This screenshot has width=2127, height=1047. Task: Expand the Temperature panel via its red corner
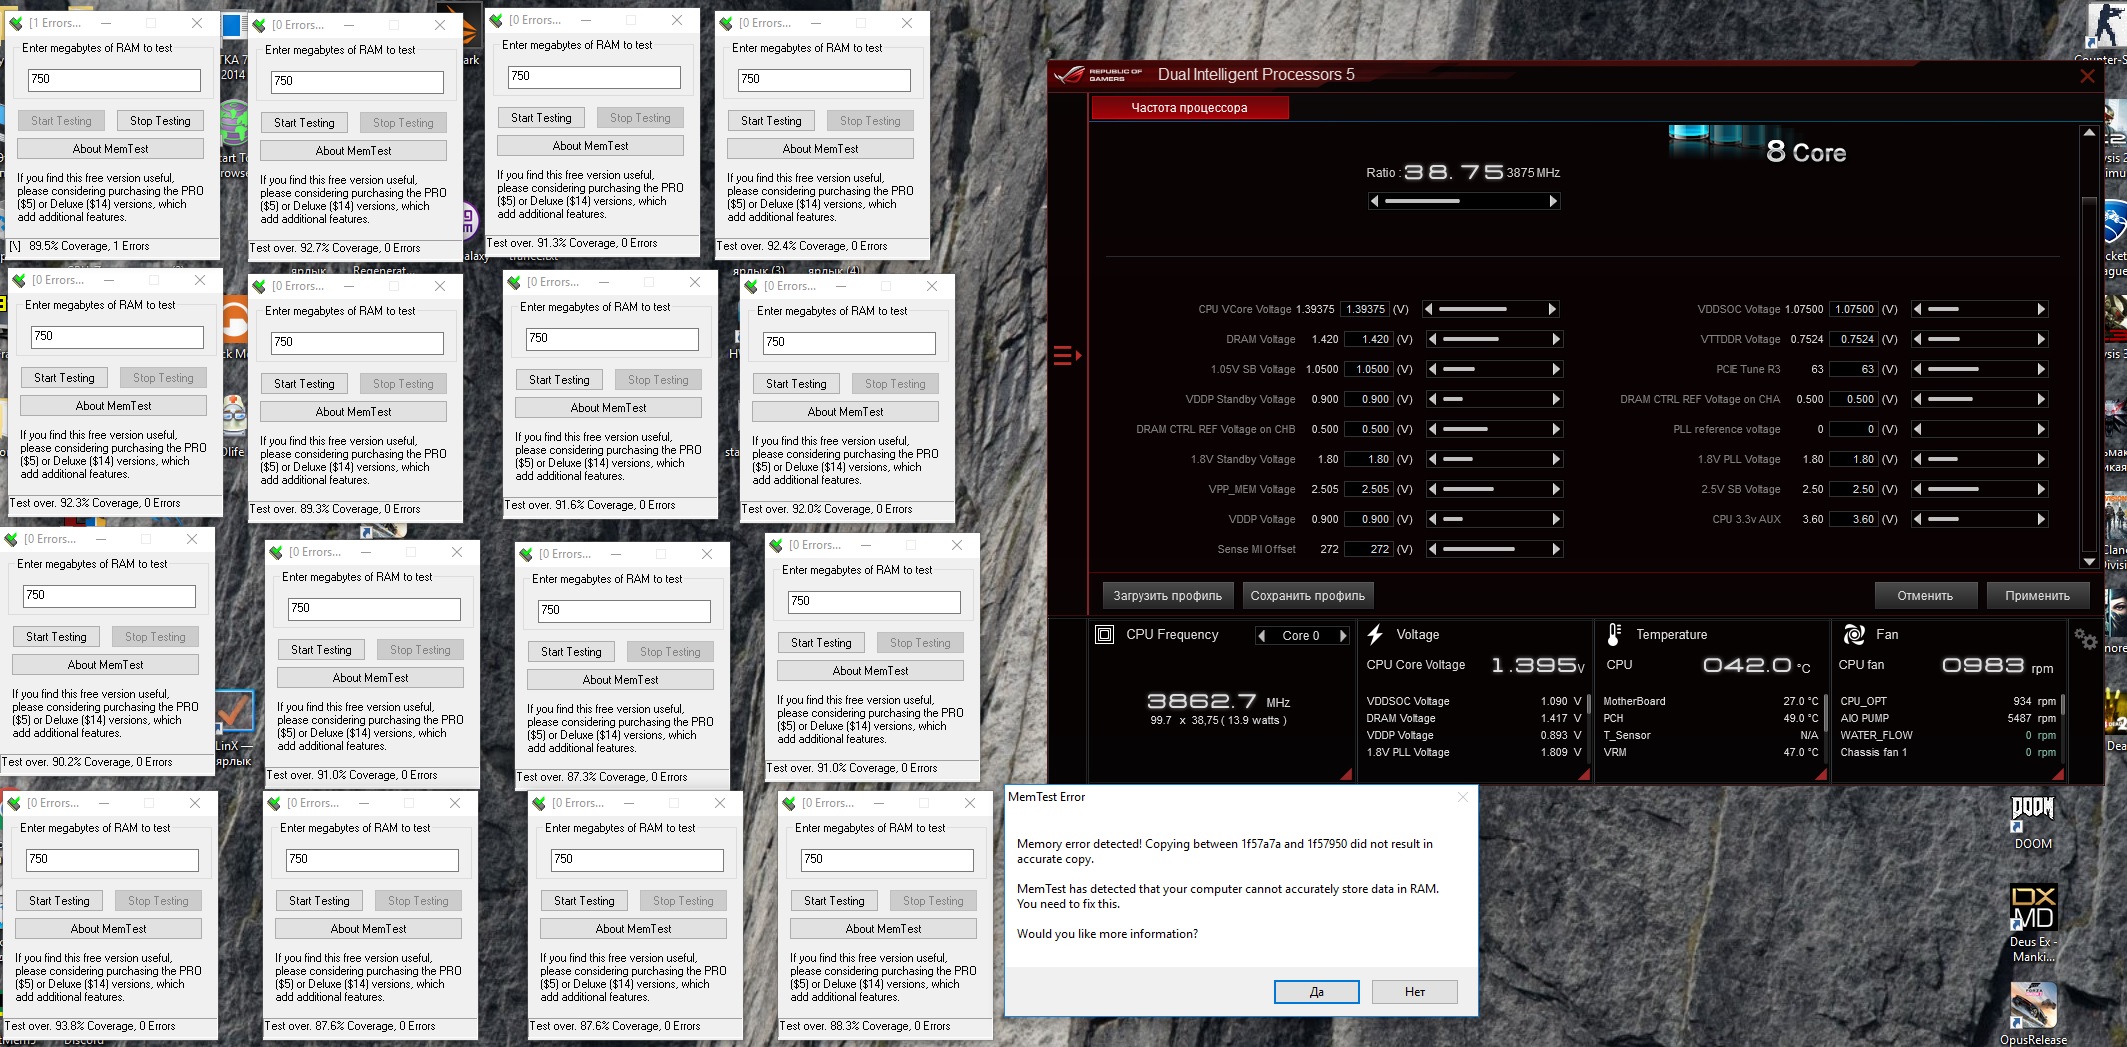(1820, 773)
